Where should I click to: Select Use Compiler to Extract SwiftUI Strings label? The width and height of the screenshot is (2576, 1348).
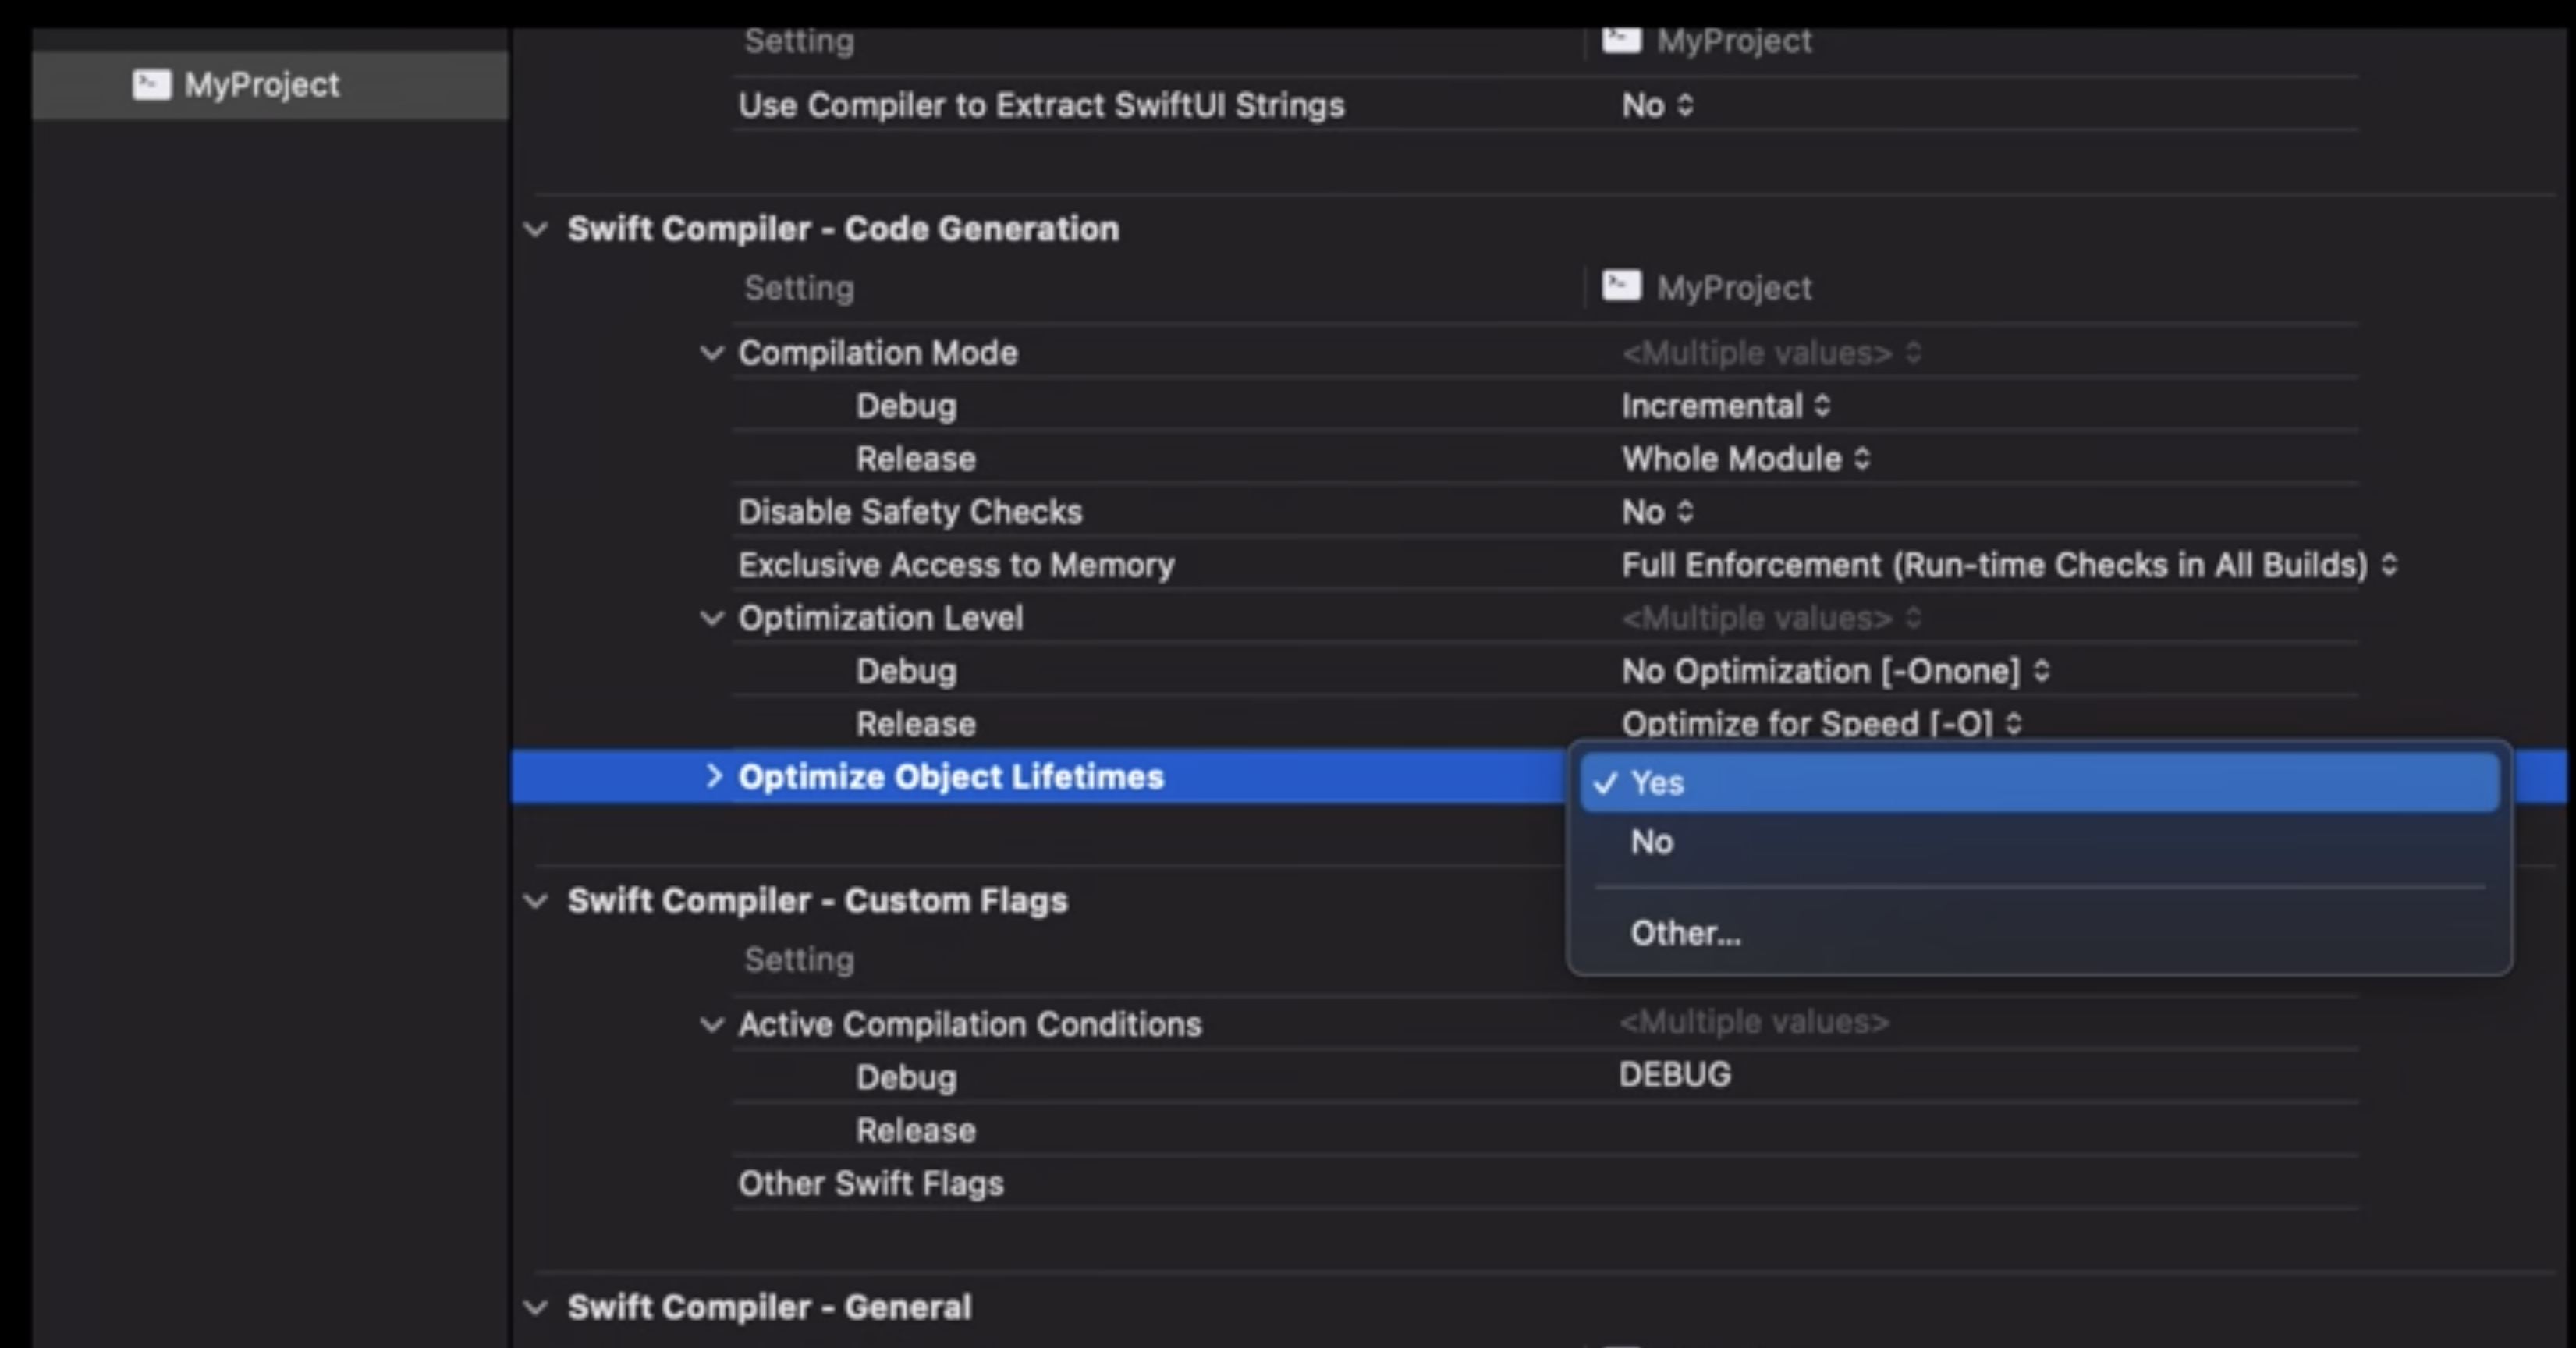click(x=1041, y=105)
